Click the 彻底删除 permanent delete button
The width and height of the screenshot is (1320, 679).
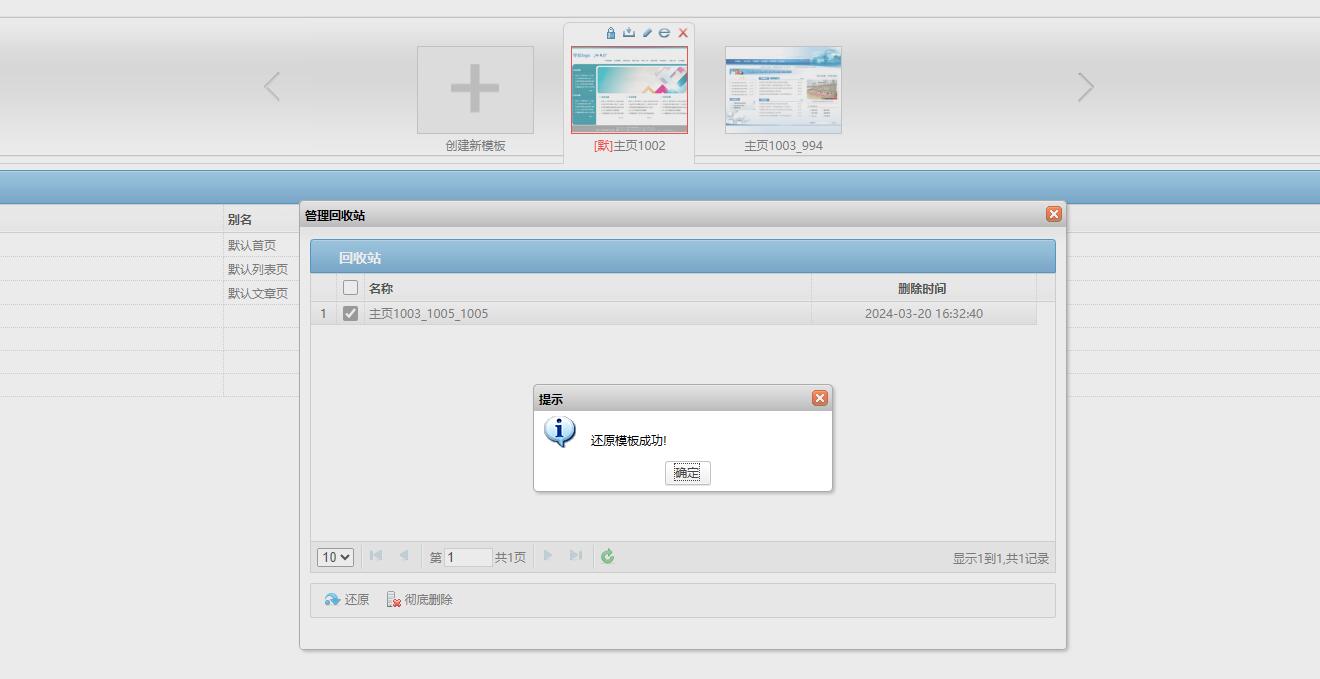419,600
